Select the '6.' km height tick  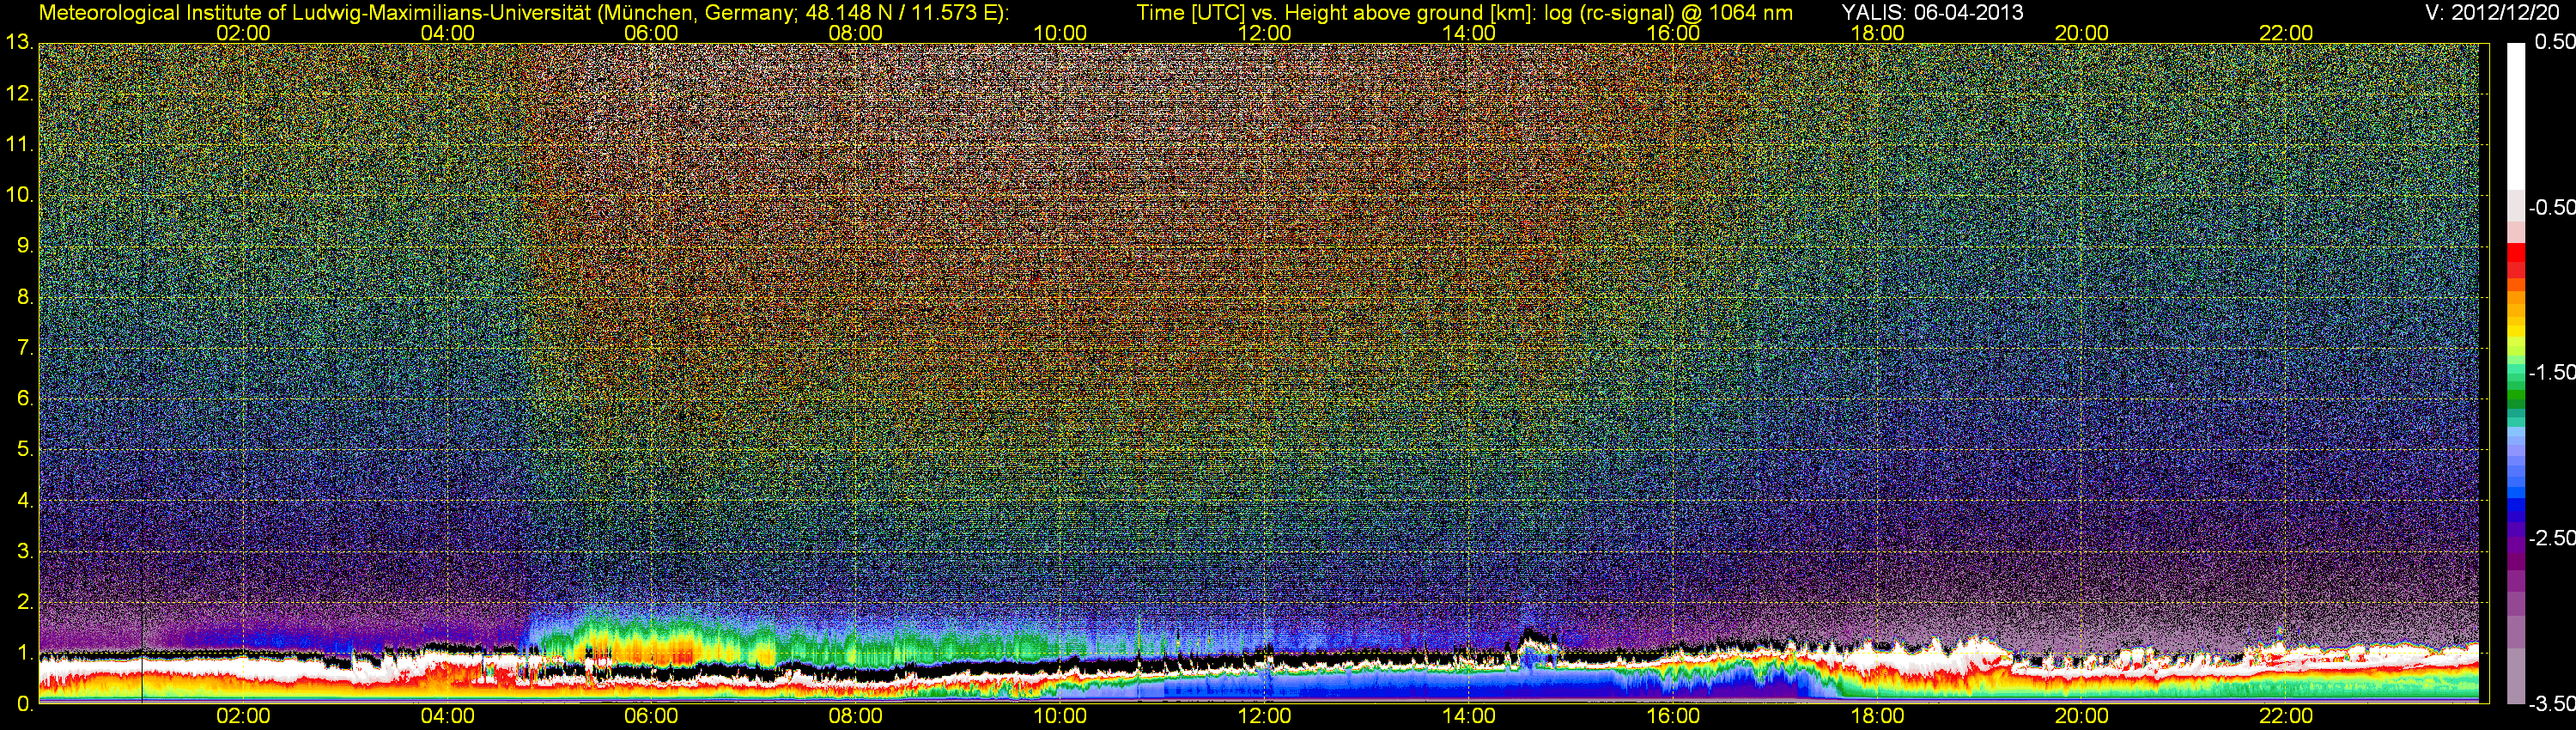[25, 399]
